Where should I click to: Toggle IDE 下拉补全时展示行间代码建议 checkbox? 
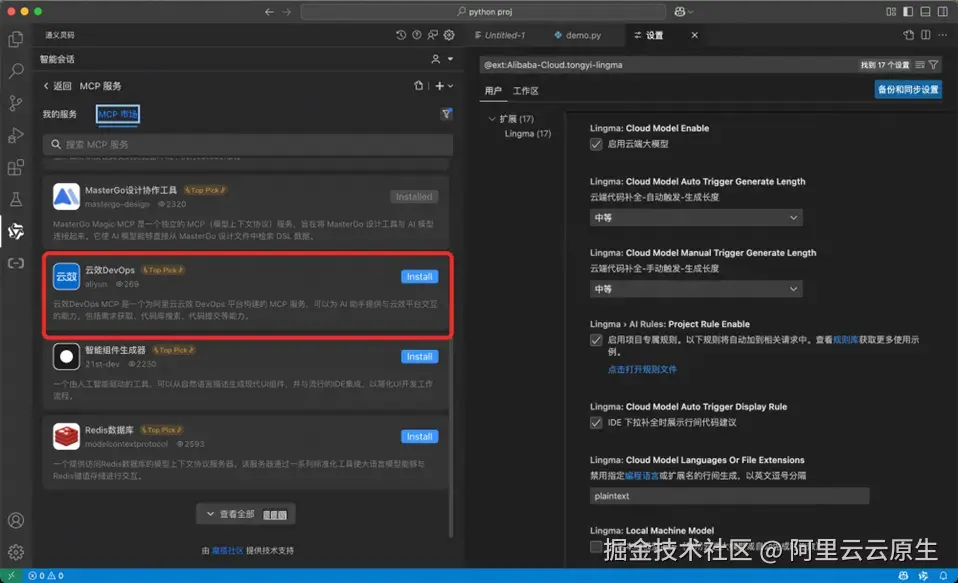(596, 423)
